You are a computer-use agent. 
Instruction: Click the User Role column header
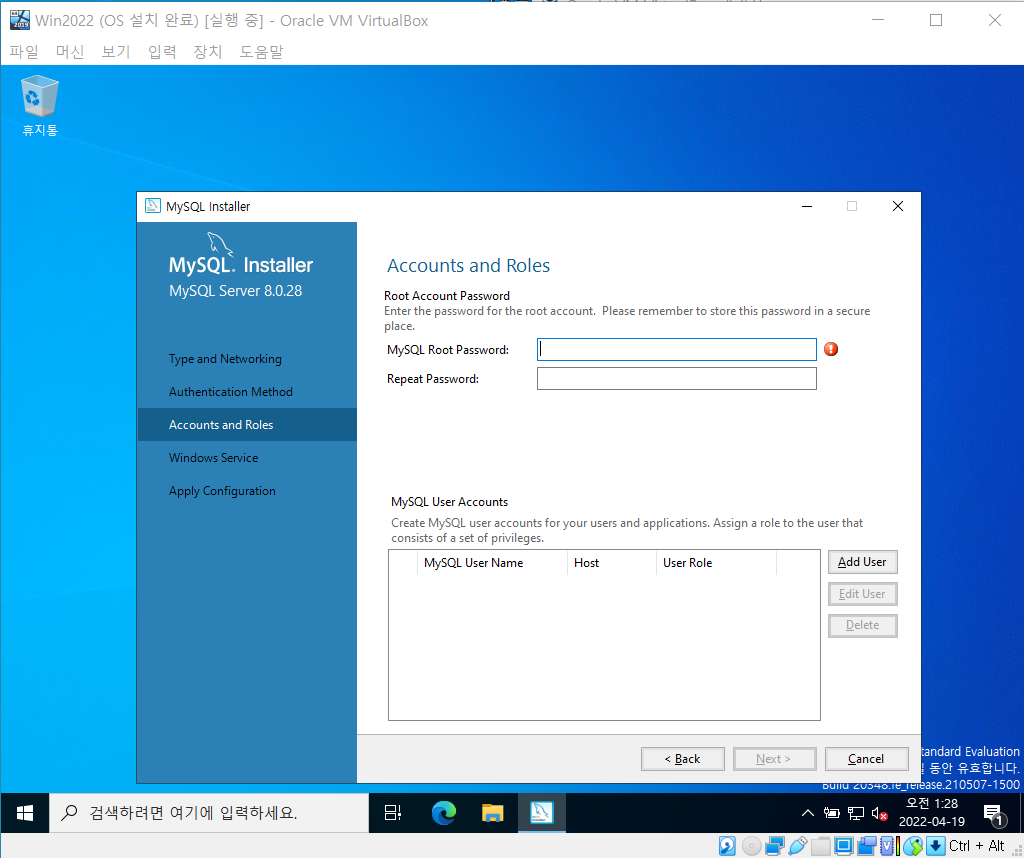click(716, 563)
